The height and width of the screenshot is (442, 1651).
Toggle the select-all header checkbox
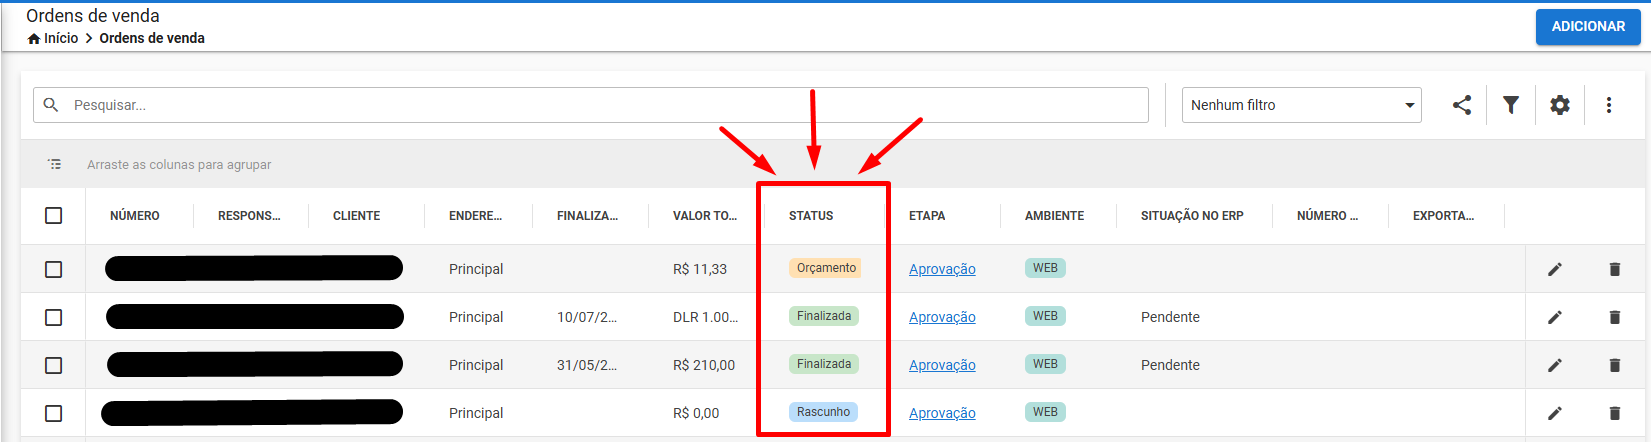point(54,215)
